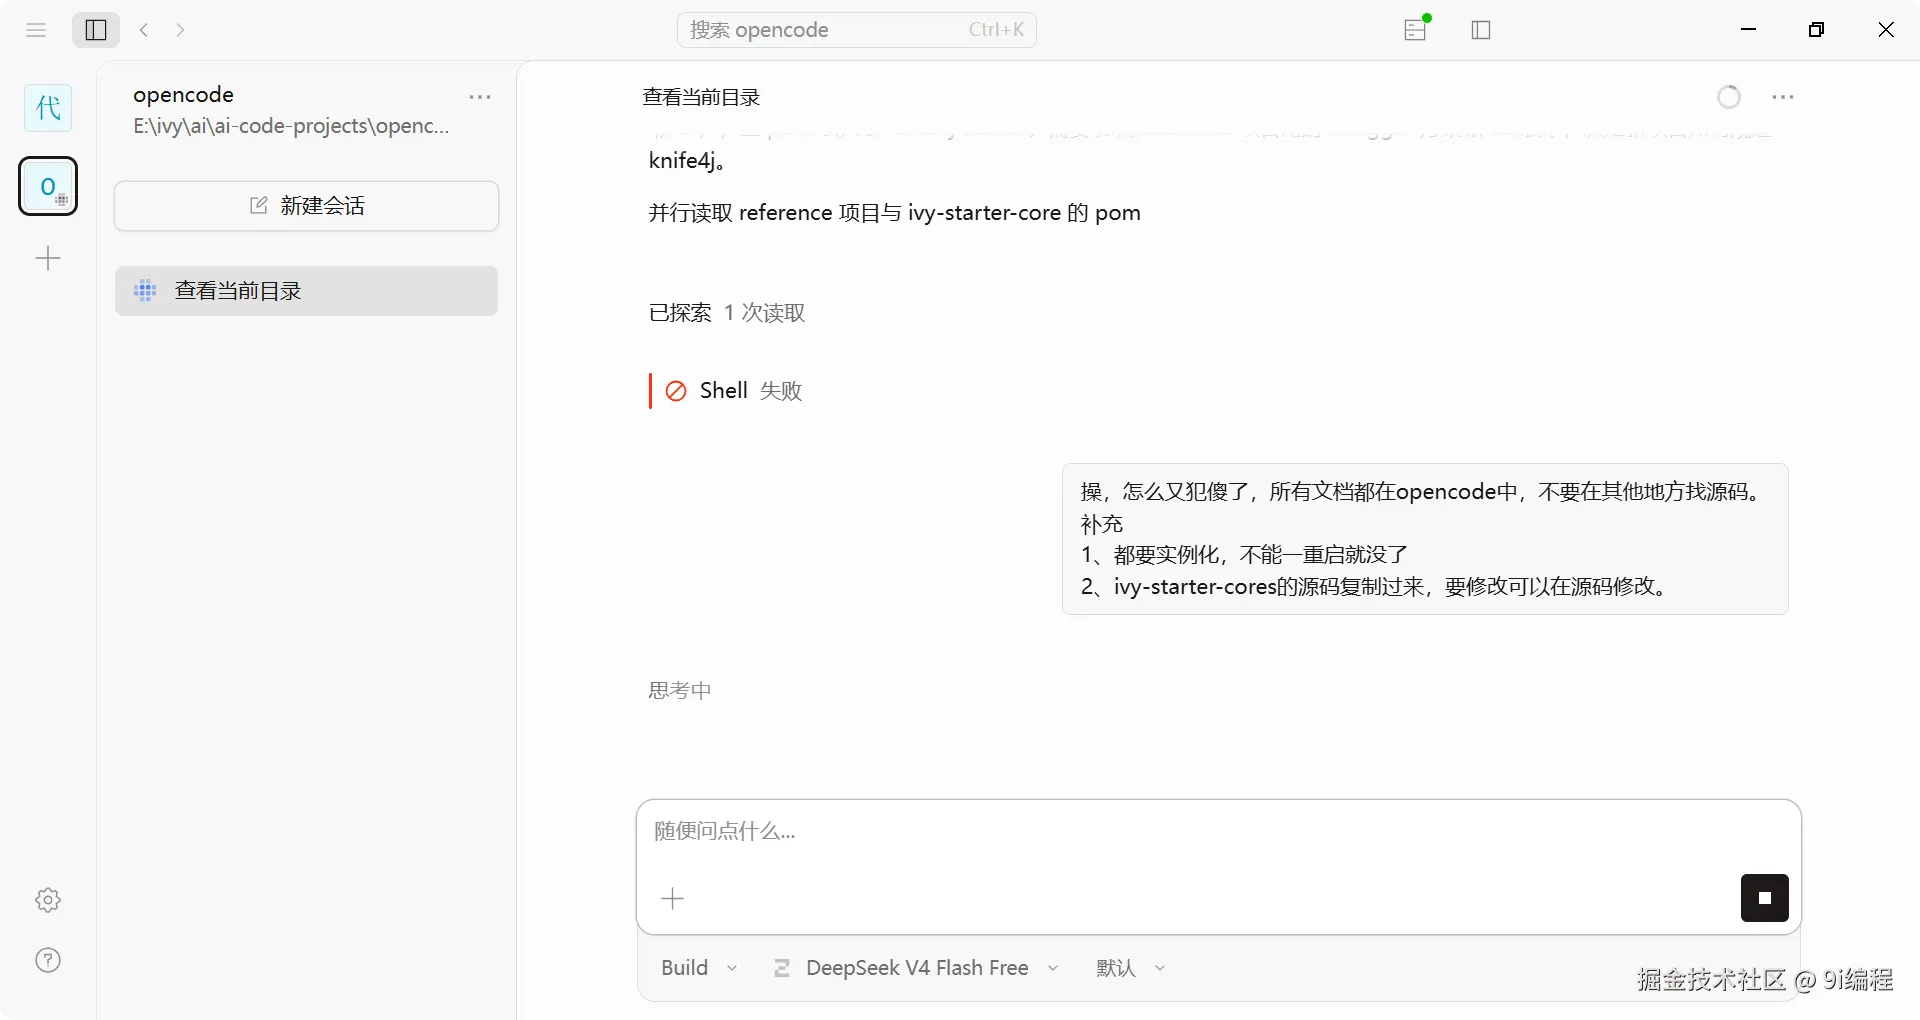The height and width of the screenshot is (1020, 1920).
Task: Click the 并行读取 reference 项目 message line
Action: click(x=894, y=213)
